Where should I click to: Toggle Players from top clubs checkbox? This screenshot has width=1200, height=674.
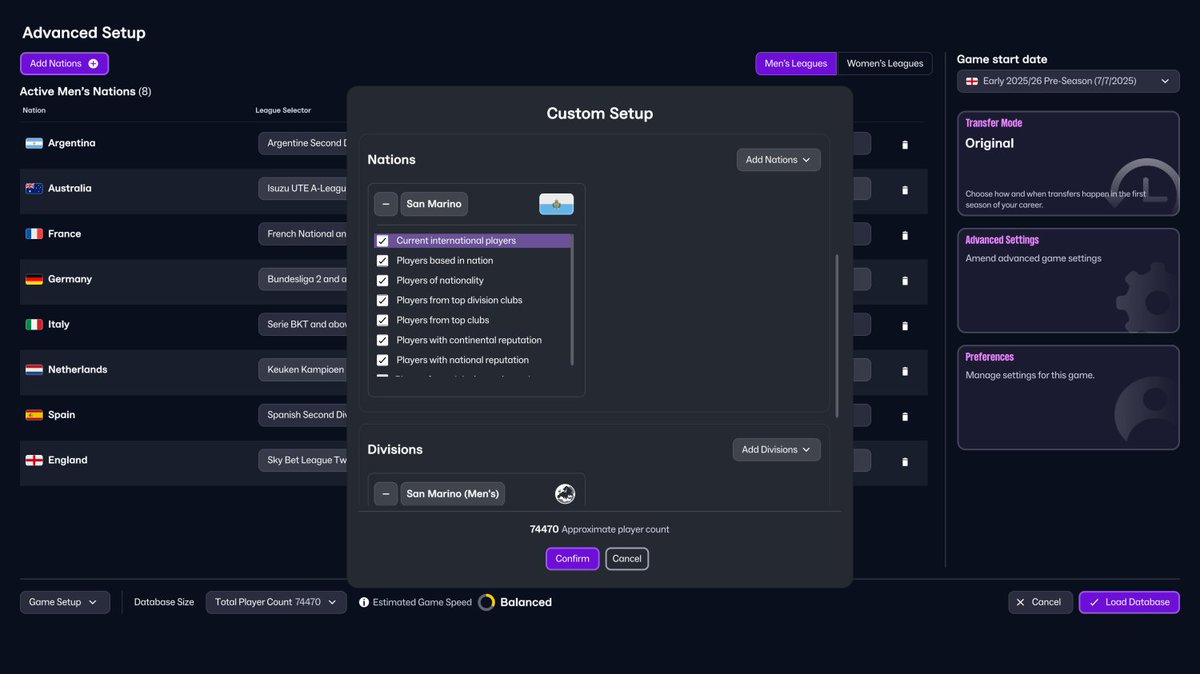click(382, 320)
